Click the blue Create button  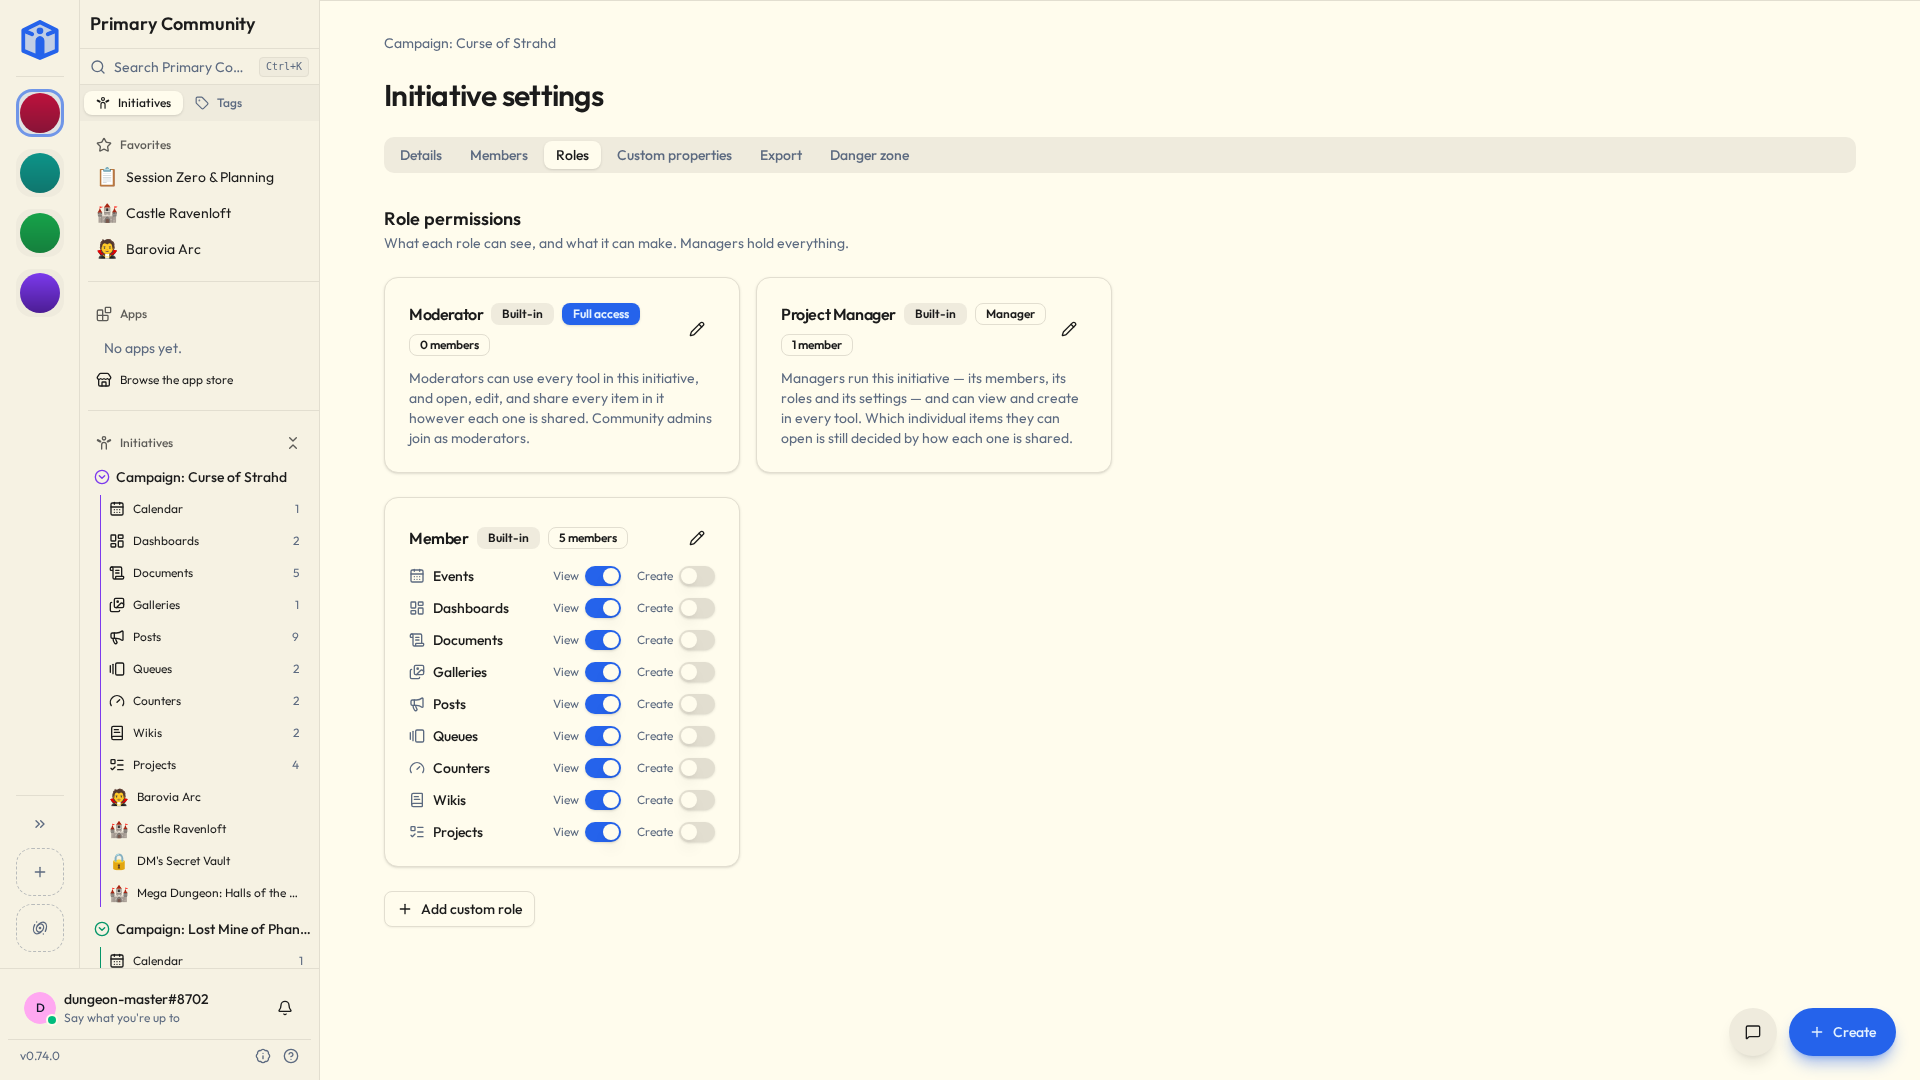(x=1842, y=1032)
